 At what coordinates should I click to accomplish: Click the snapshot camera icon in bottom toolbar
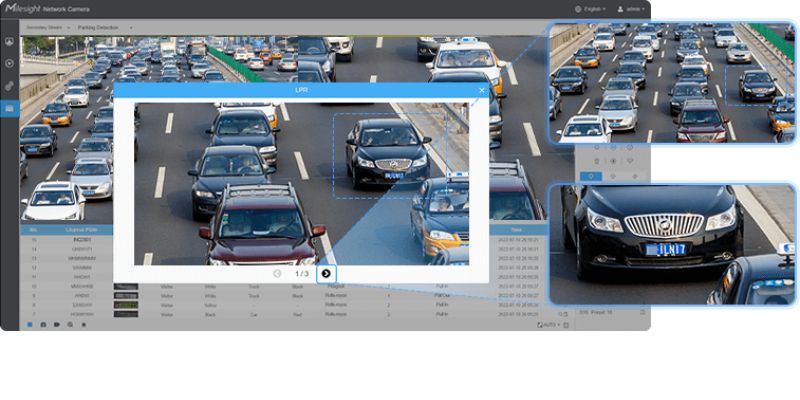click(x=43, y=325)
